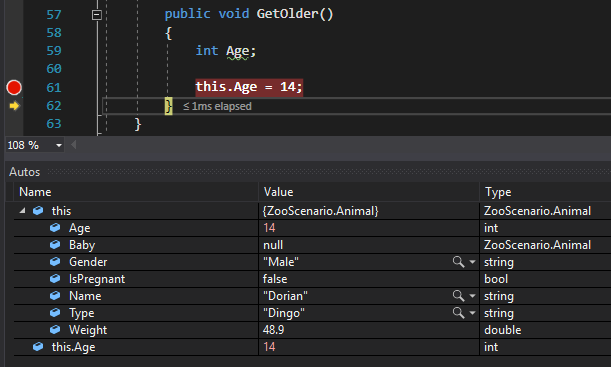Click the field icon beside Type
The width and height of the screenshot is (611, 367).
[55, 313]
